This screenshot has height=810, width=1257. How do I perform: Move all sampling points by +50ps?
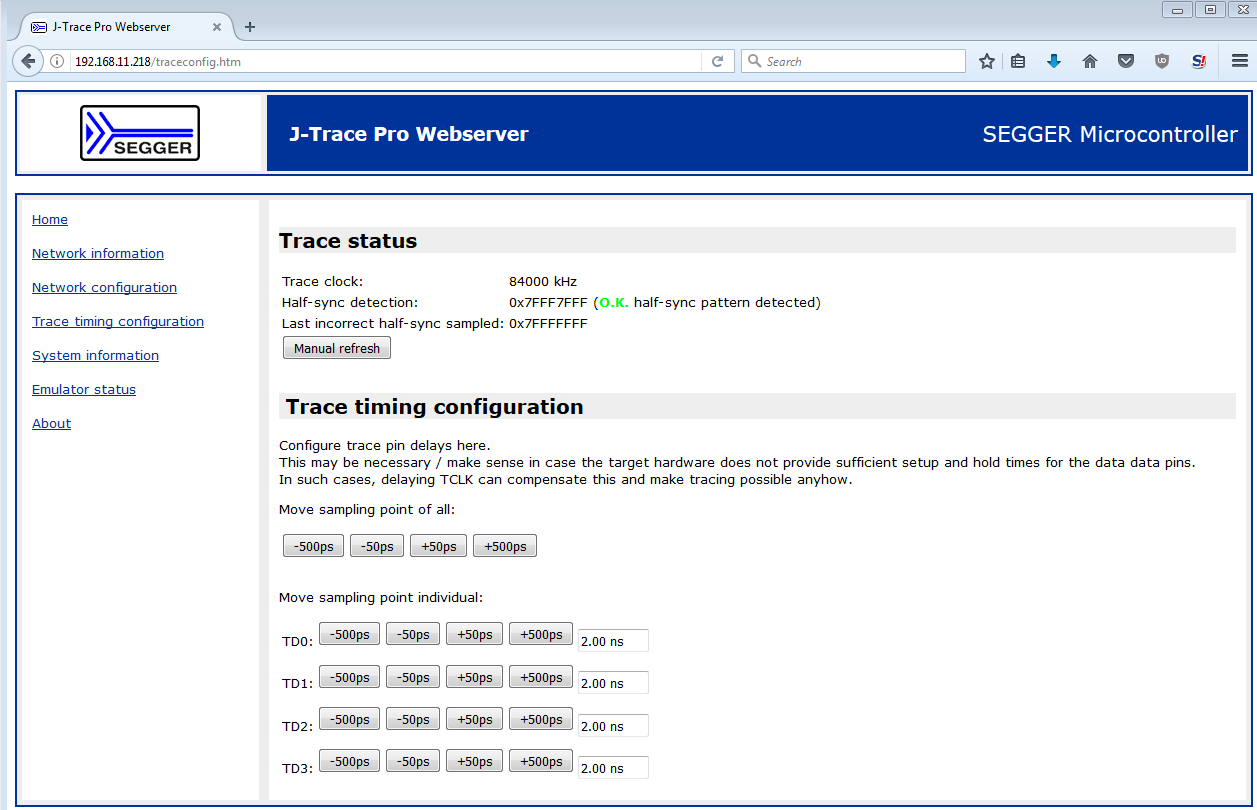coord(438,546)
